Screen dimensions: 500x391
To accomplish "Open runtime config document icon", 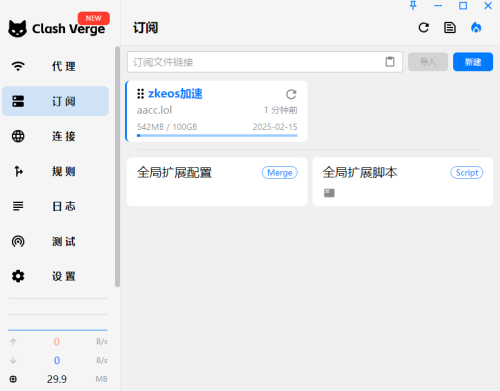I will pos(450,28).
